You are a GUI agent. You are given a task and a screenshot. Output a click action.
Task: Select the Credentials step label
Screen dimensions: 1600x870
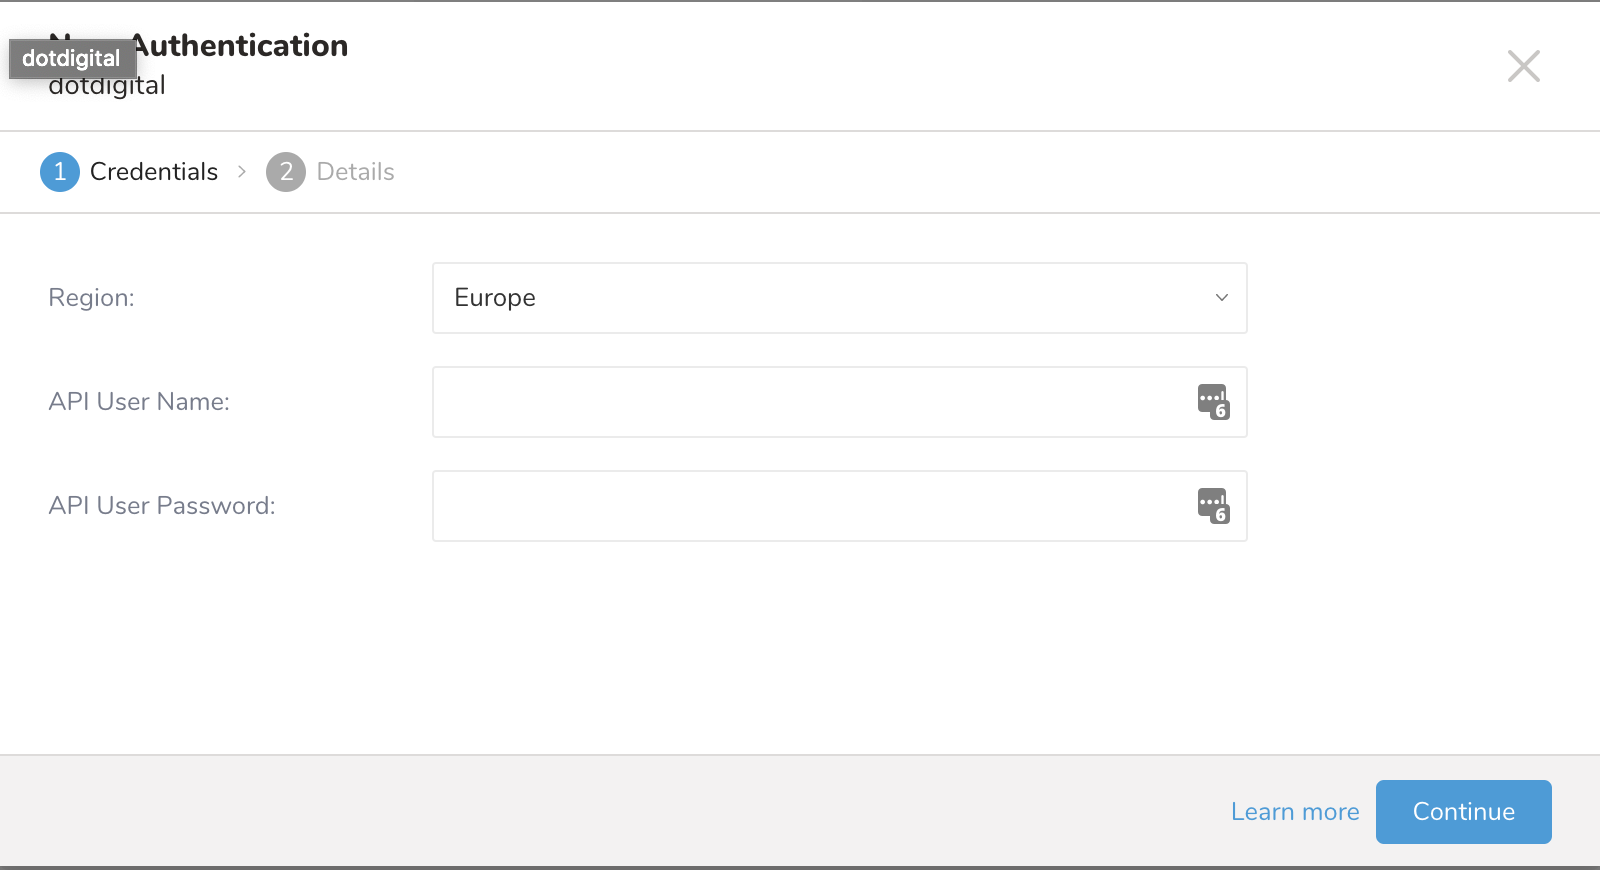(153, 172)
